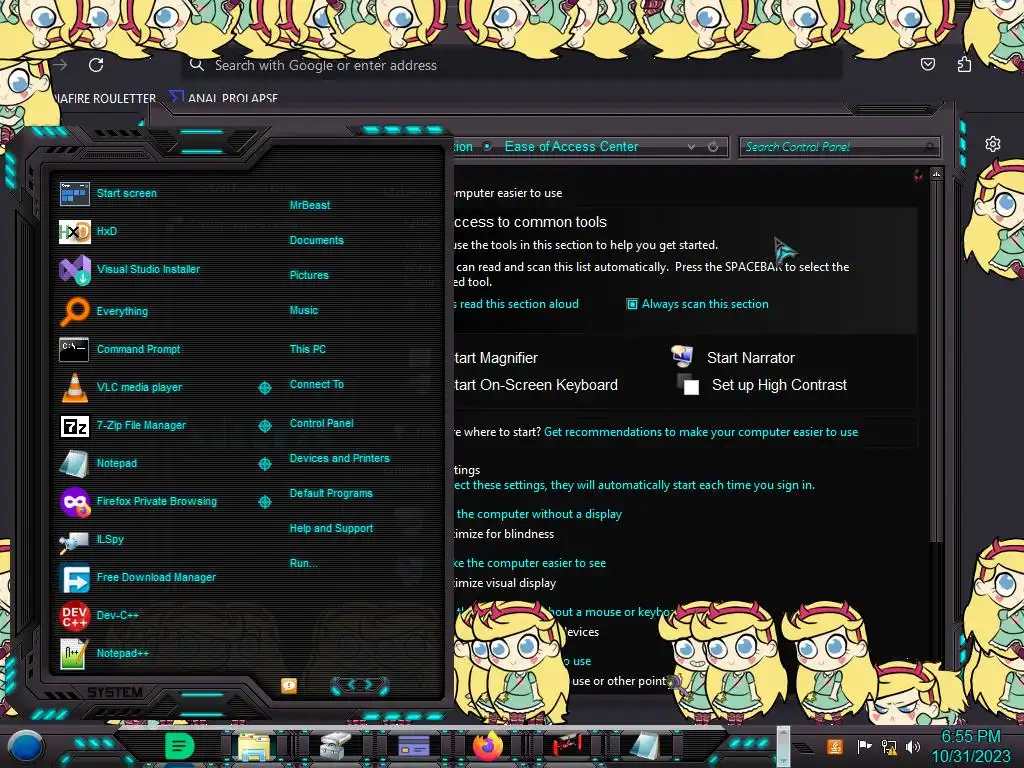Open the Start screen icon
The height and width of the screenshot is (768, 1024).
click(x=74, y=193)
